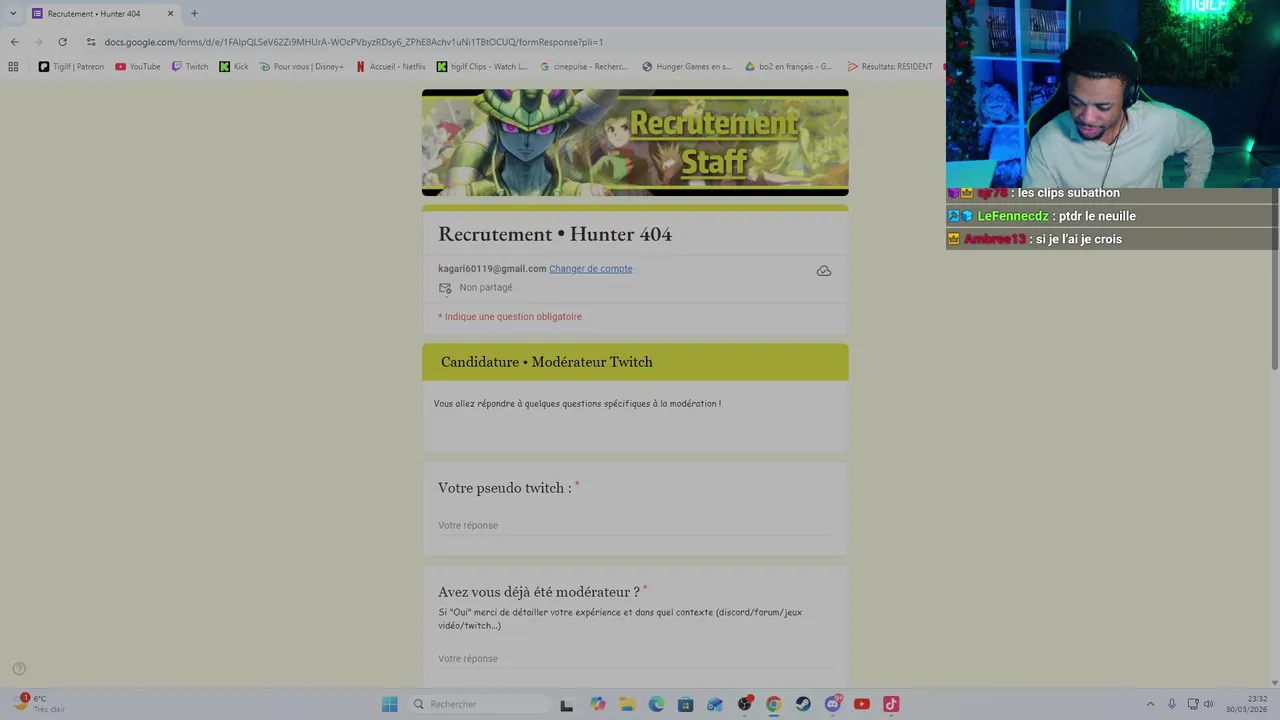Open the Task View icon on the taskbar

click(567, 704)
